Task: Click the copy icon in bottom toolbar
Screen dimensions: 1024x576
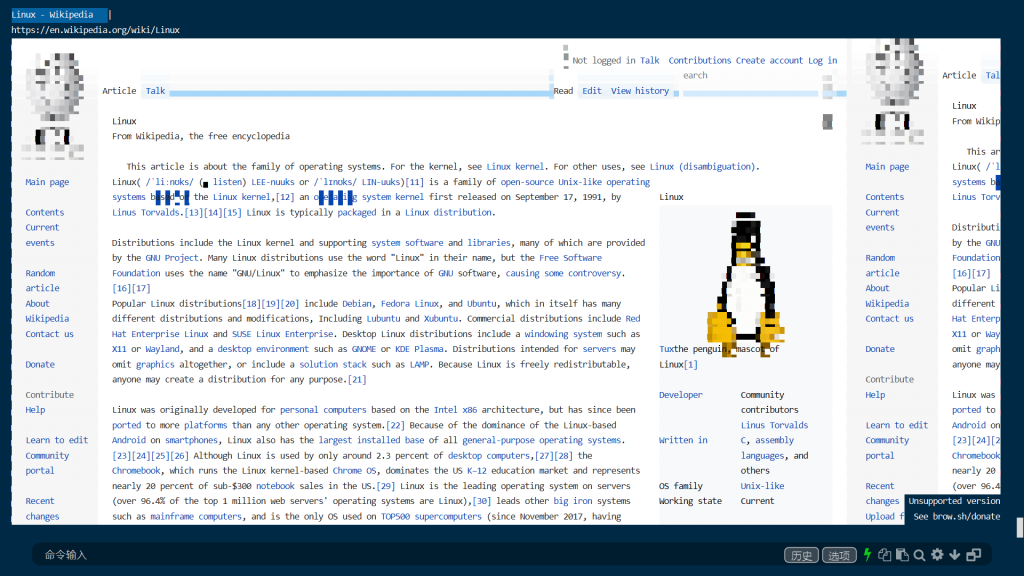Action: (x=885, y=554)
